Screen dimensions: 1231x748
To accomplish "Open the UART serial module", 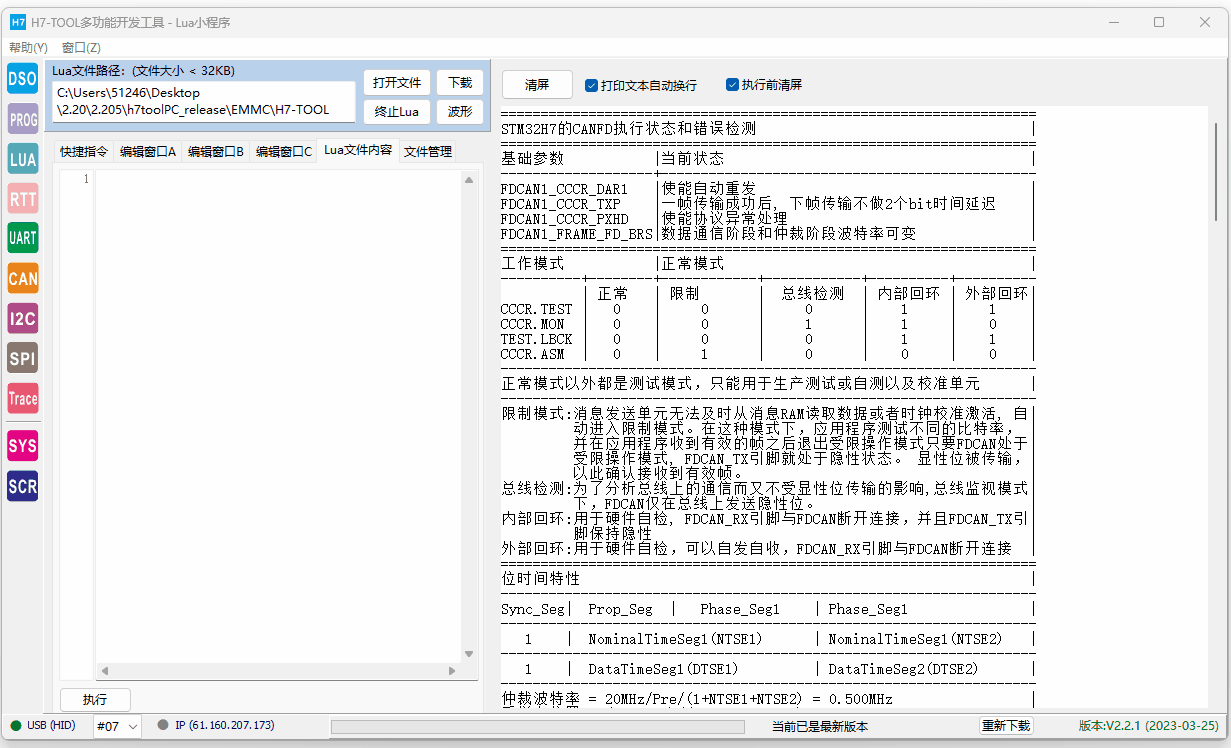I will 22,238.
